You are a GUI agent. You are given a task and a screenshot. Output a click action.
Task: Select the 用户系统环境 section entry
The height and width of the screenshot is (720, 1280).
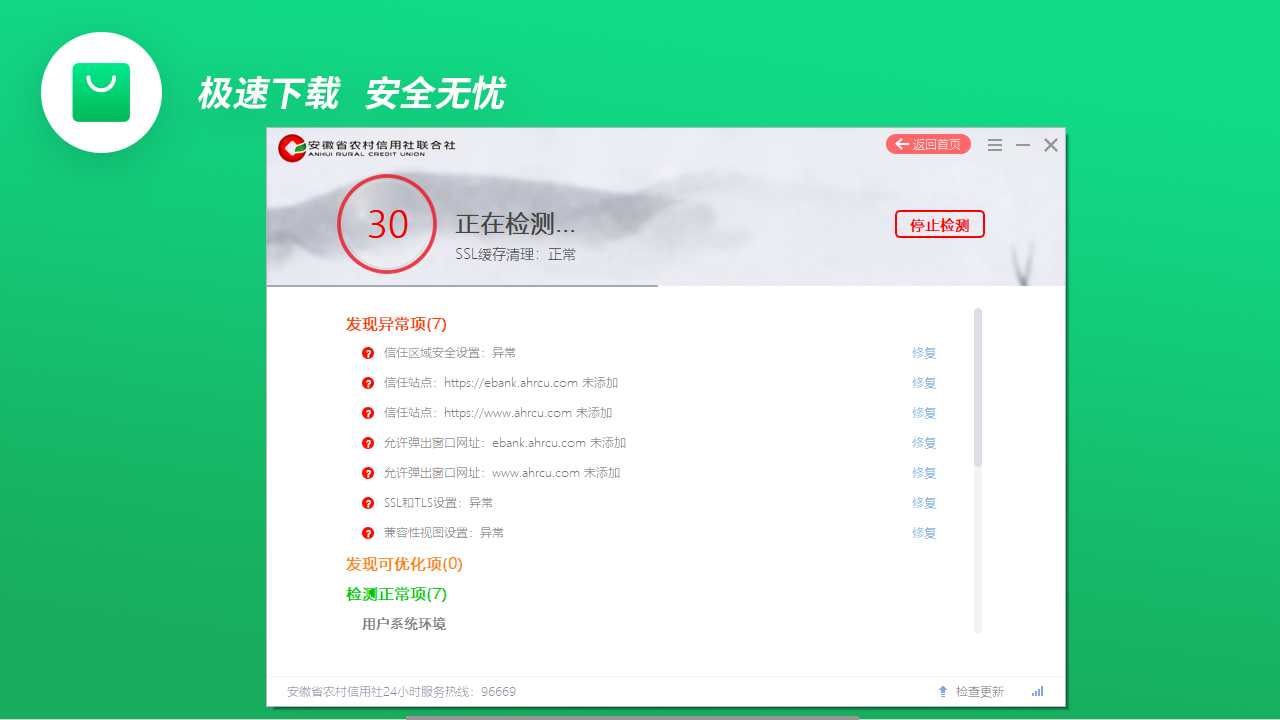pos(404,623)
